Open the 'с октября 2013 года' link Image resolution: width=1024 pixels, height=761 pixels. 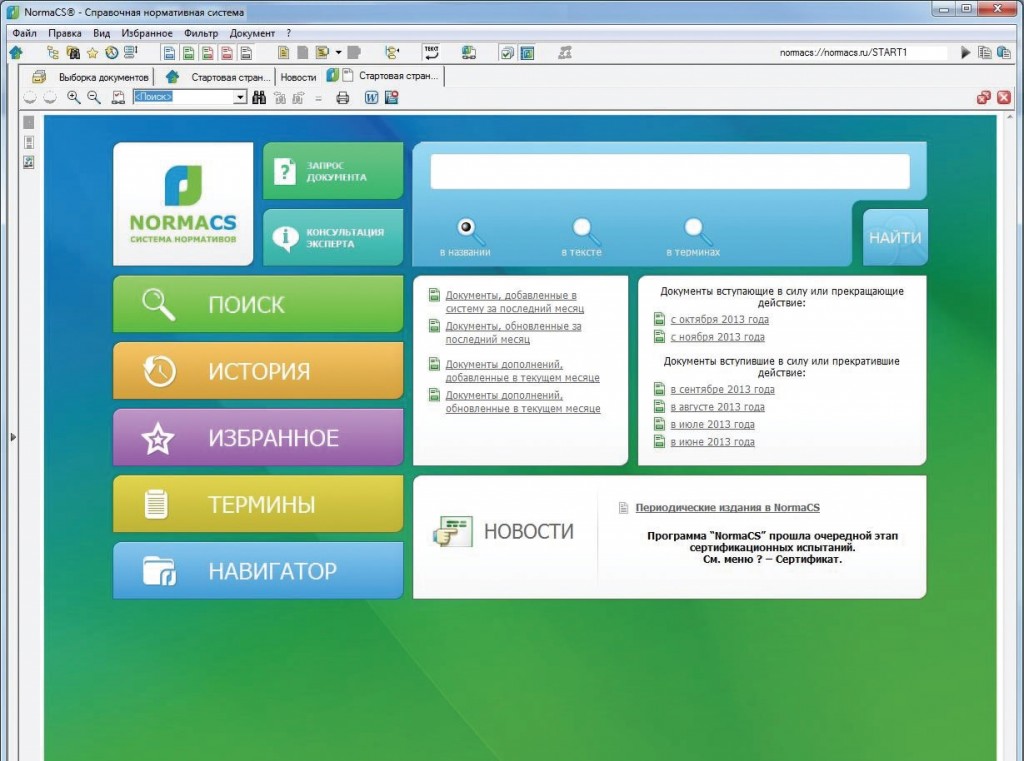[720, 319]
